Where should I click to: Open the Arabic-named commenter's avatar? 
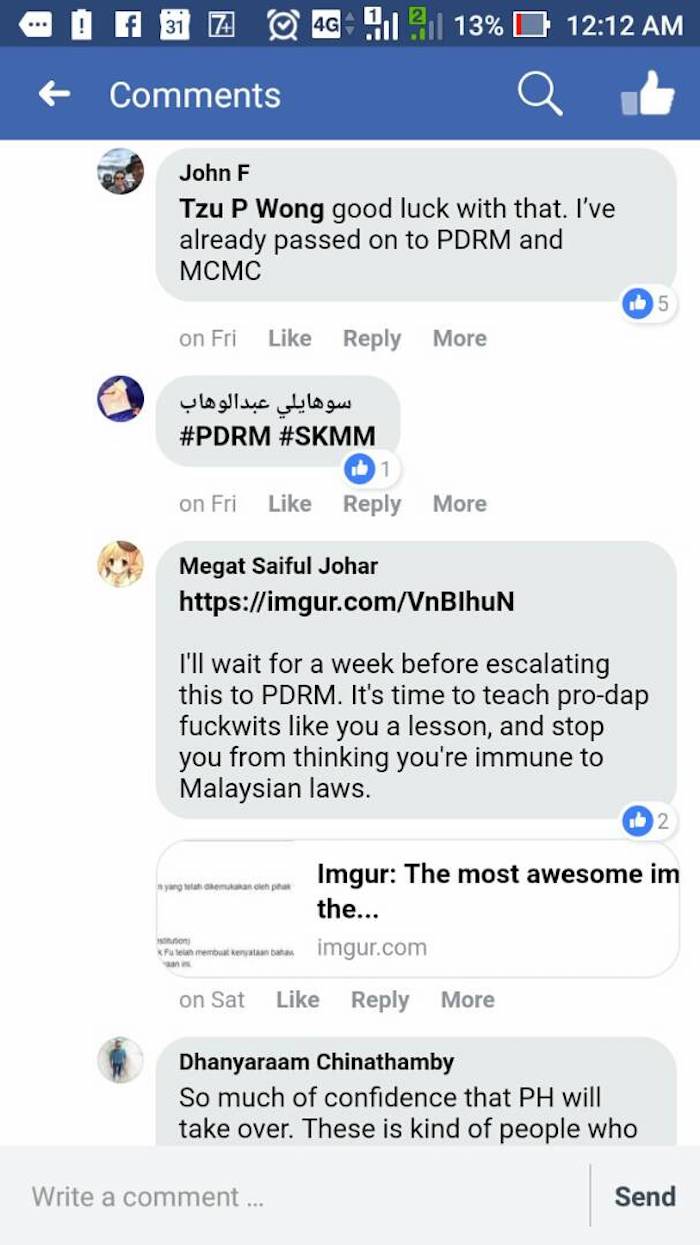(120, 398)
